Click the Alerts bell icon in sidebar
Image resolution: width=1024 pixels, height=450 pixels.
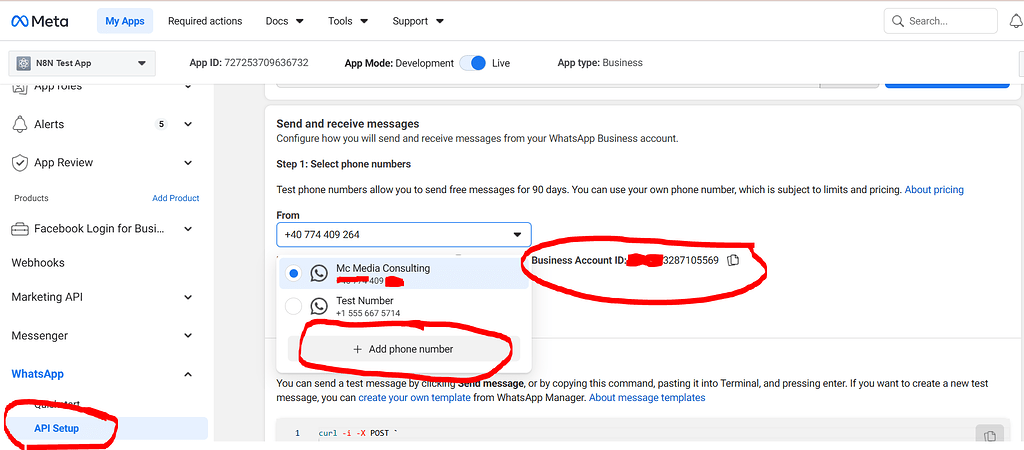[x=20, y=124]
